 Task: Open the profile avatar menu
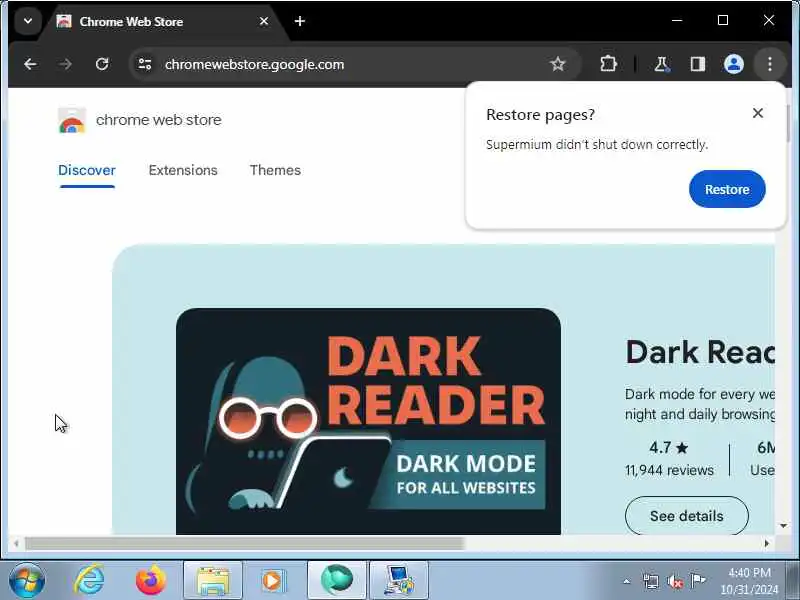(x=734, y=64)
